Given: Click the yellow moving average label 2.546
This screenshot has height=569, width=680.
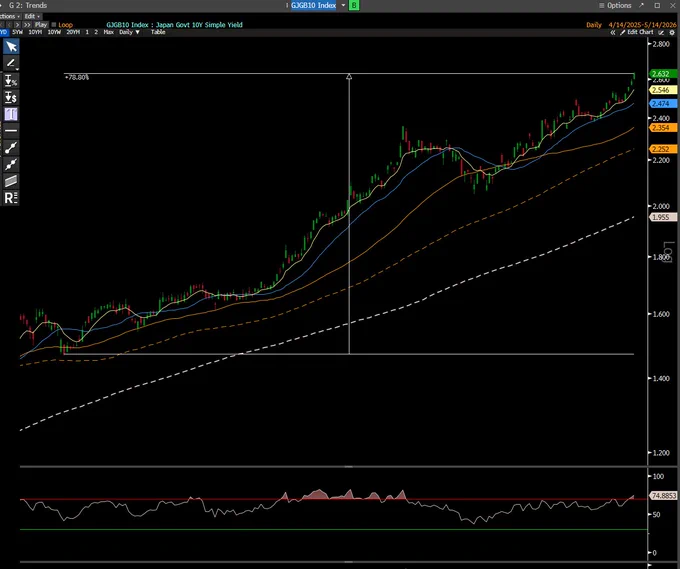Looking at the screenshot, I should tap(663, 90).
